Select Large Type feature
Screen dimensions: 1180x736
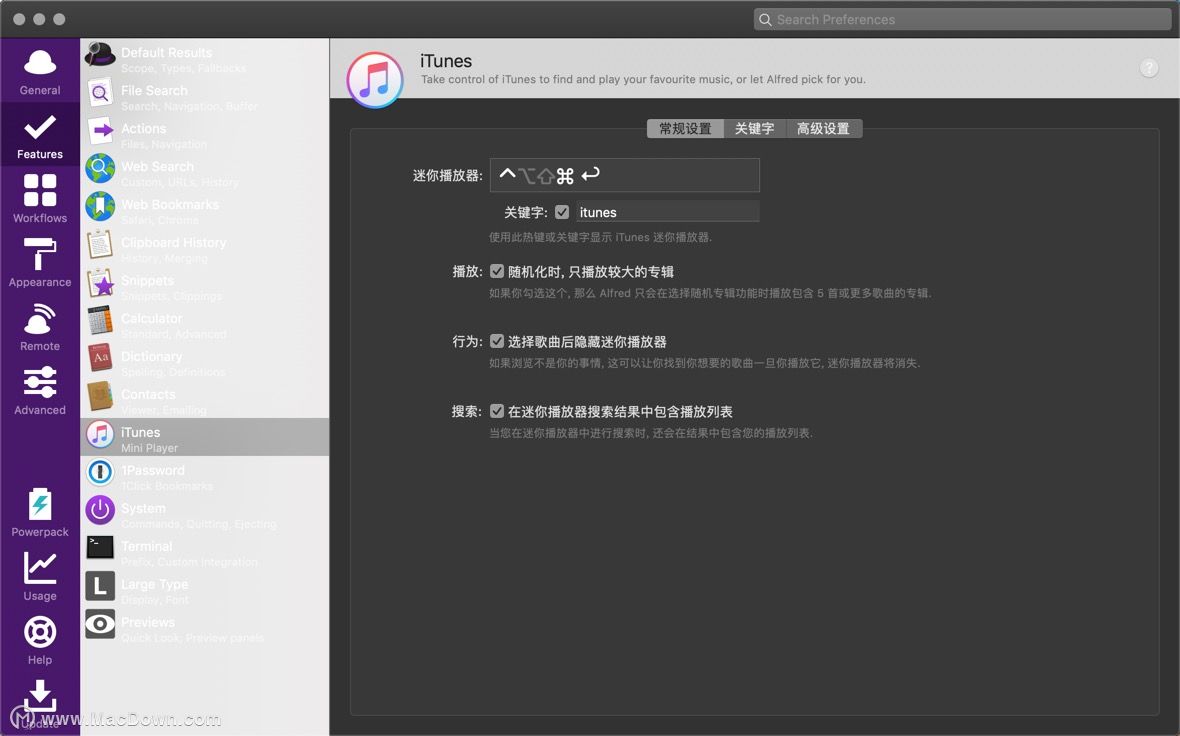[x=205, y=590]
